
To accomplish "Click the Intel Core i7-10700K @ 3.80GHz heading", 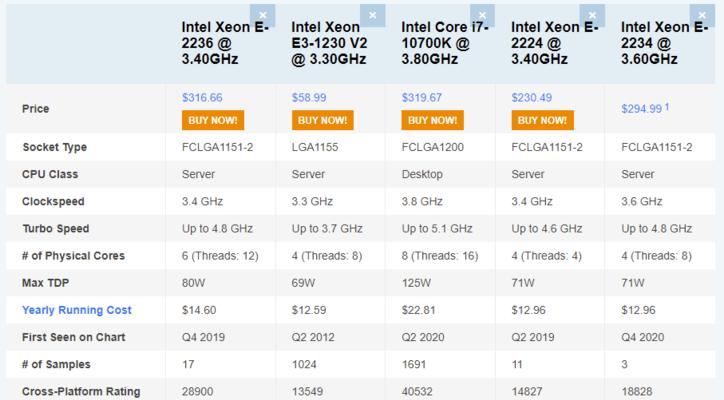I will click(445, 43).
